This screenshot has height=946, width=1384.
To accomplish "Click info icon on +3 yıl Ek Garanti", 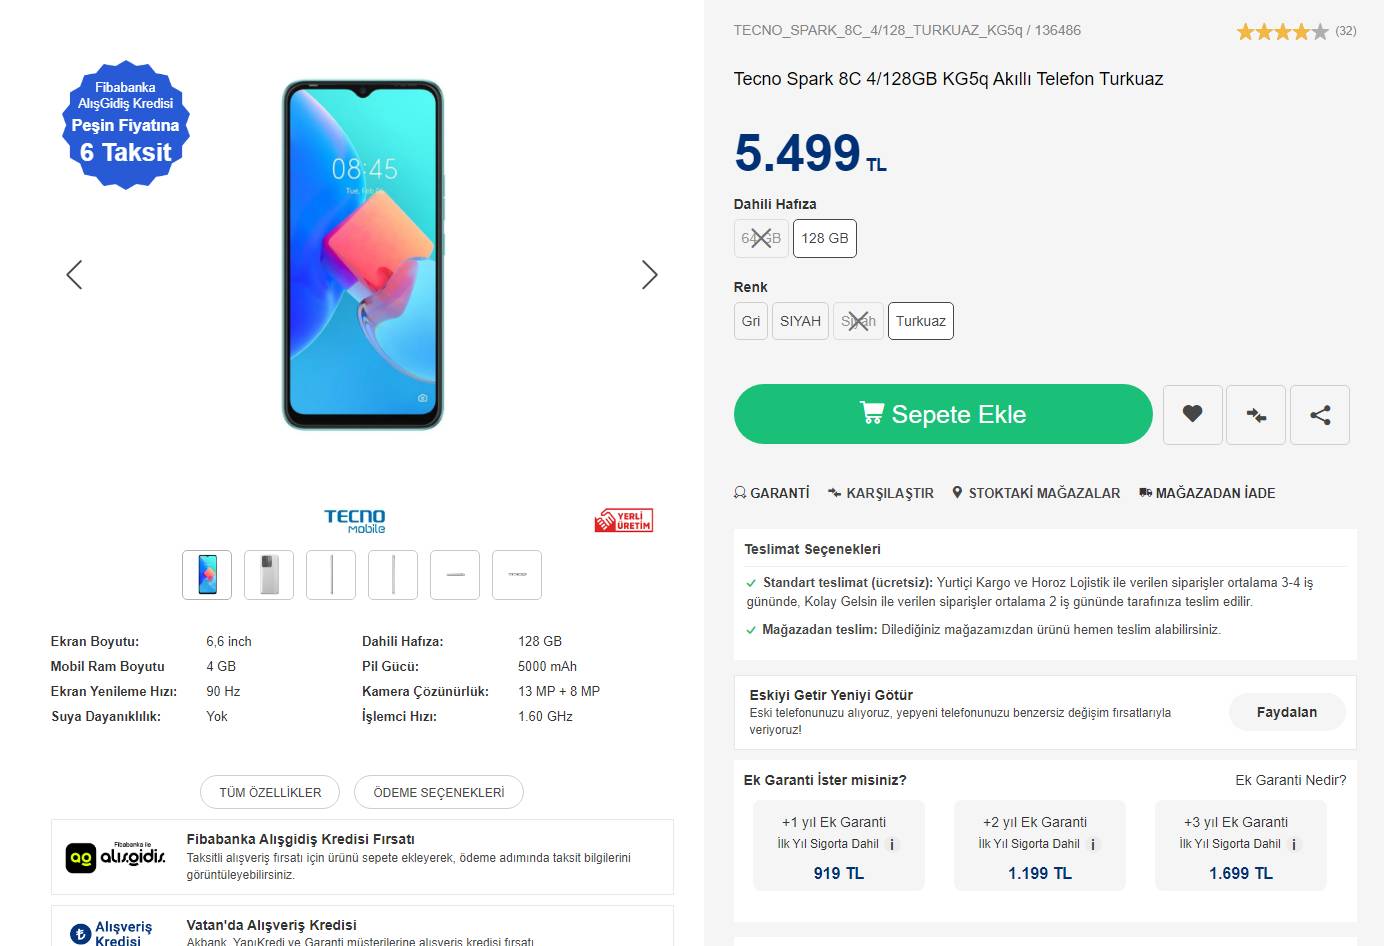I will coord(1294,844).
